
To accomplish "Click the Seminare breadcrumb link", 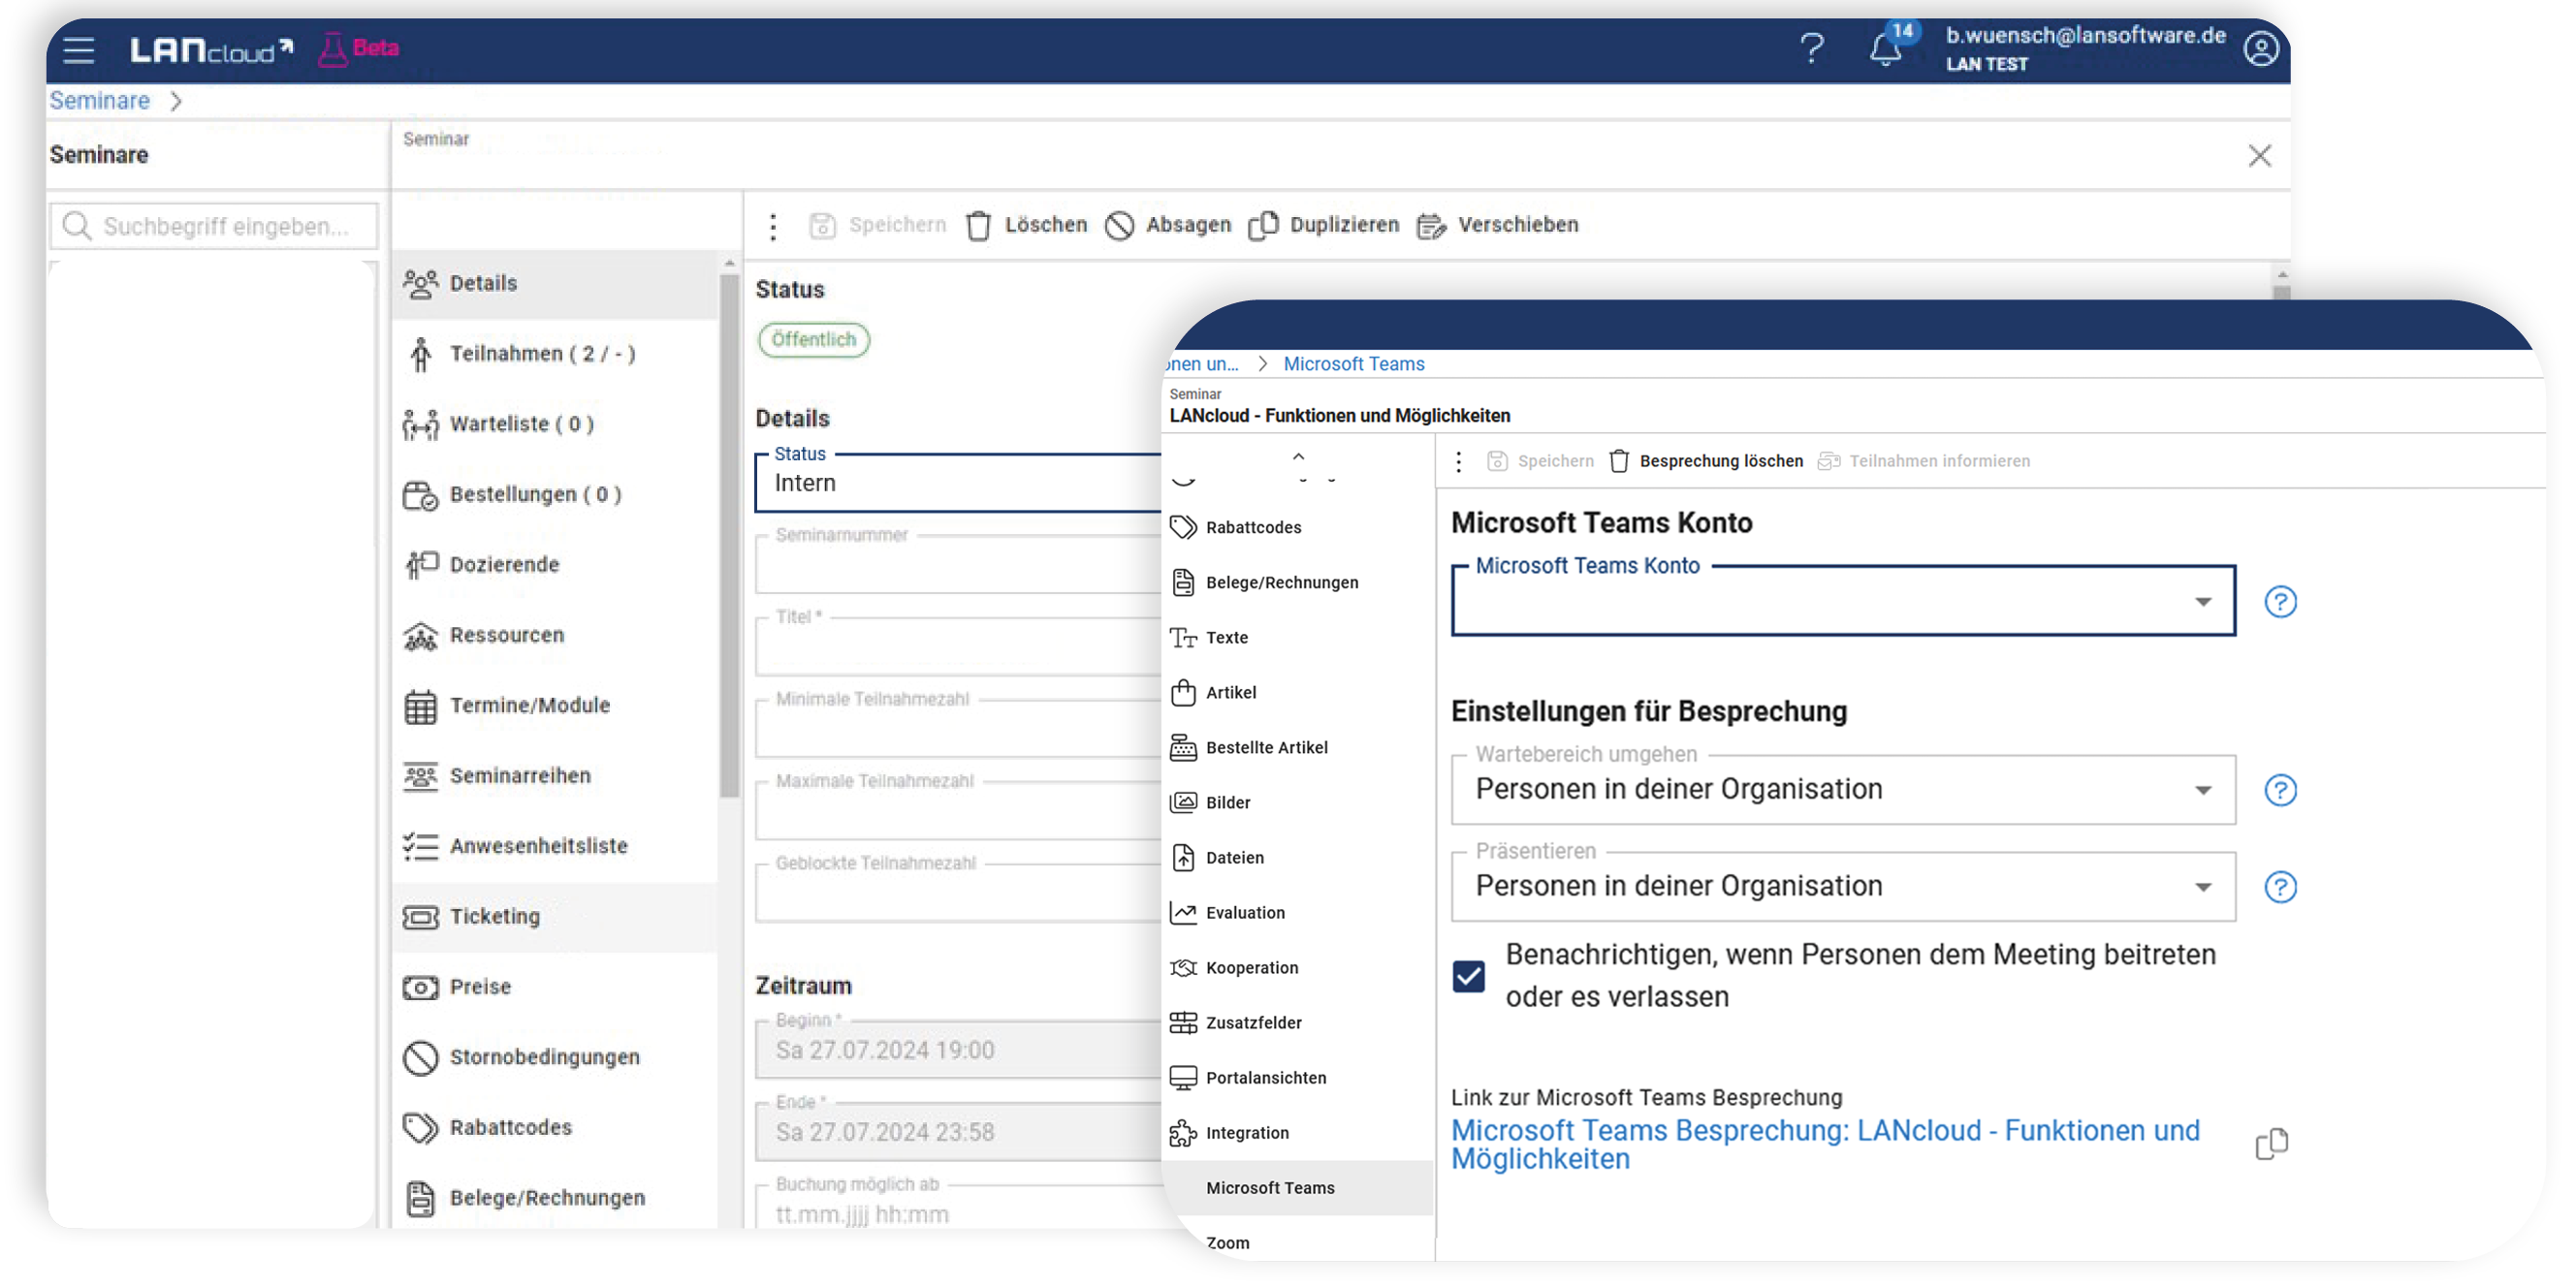I will tap(100, 101).
